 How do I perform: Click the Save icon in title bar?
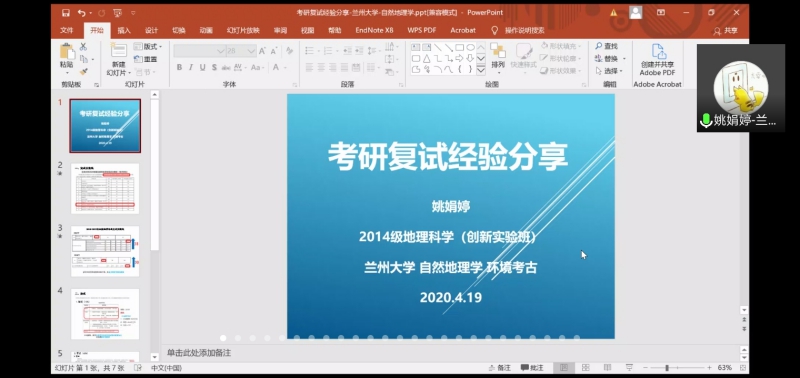point(66,13)
